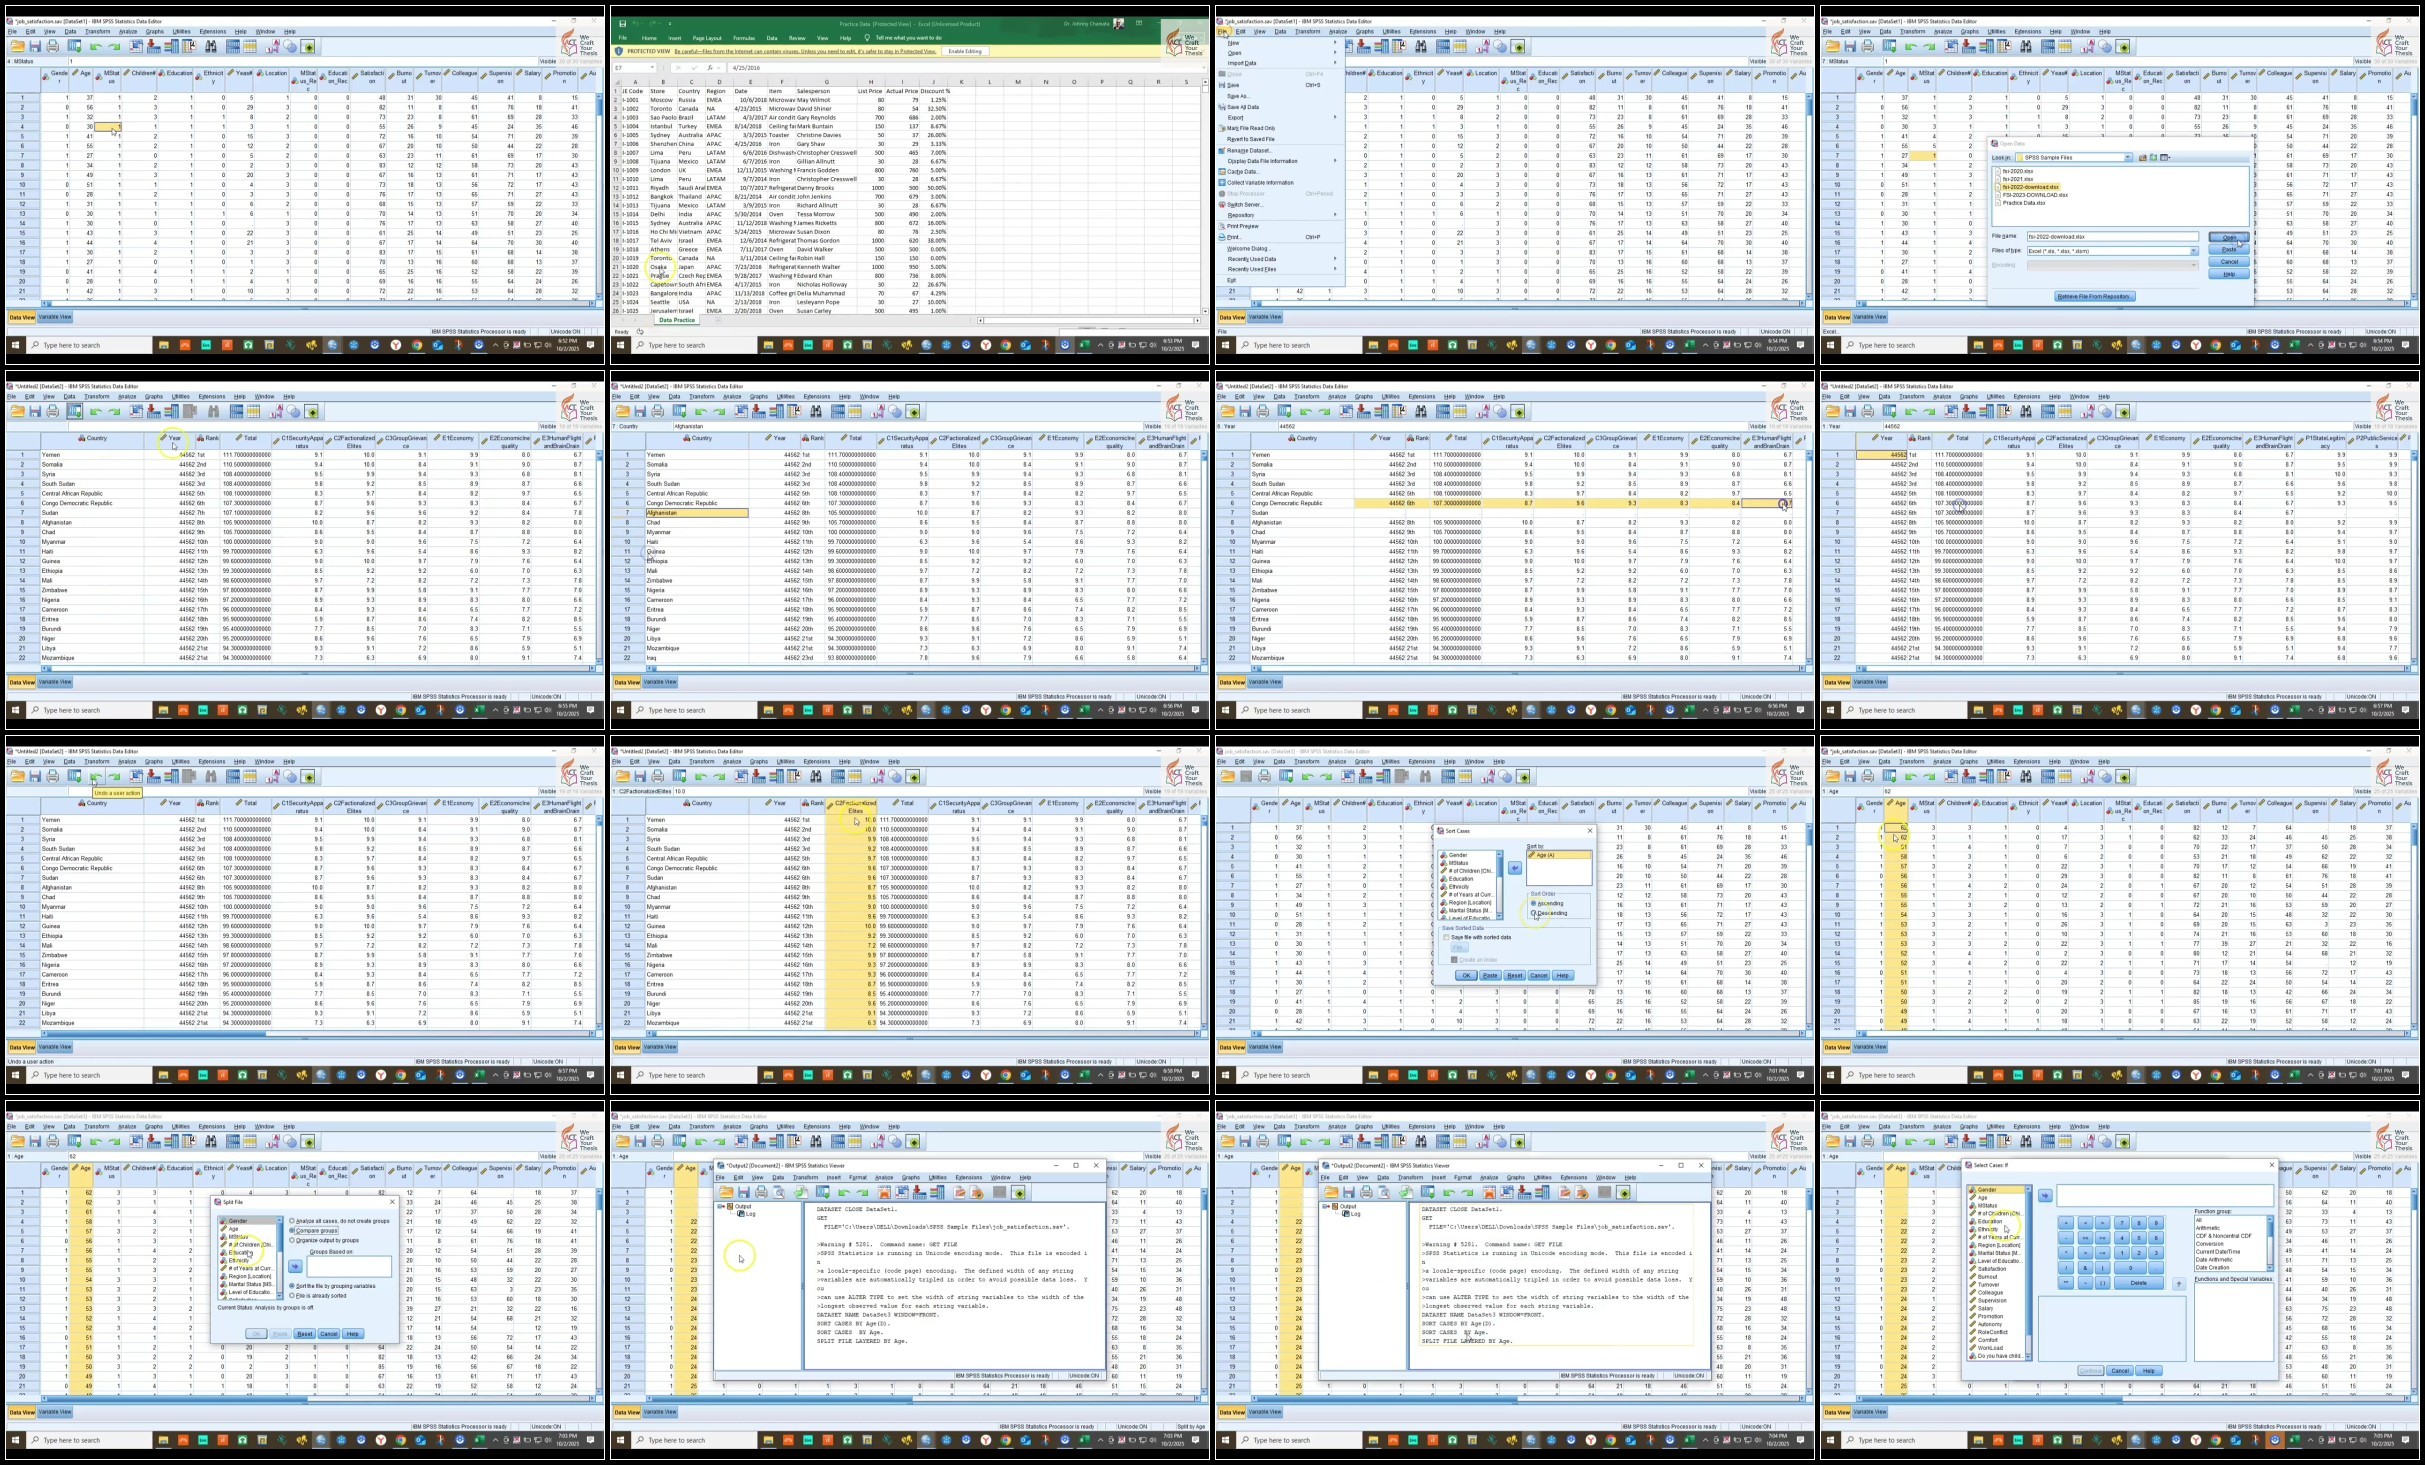Choose 'Exit' in the open File menu
Screen dimensions: 2425x1465
click(x=1279, y=280)
